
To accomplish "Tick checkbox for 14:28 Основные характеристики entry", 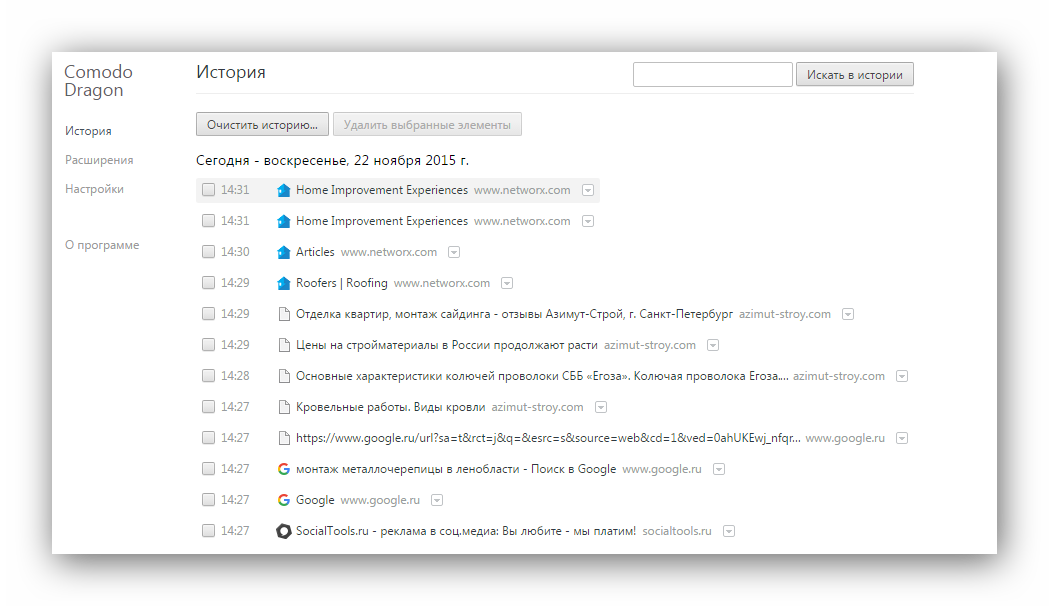I will point(209,376).
